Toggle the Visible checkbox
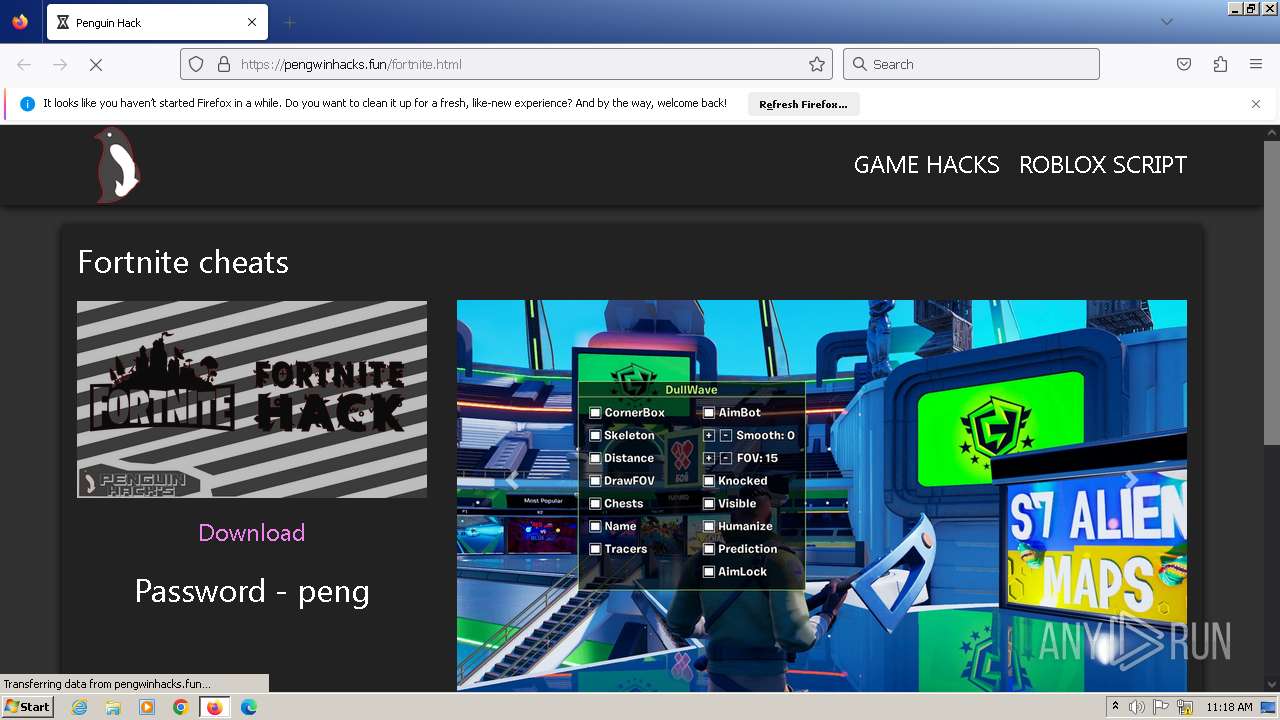 tap(709, 504)
